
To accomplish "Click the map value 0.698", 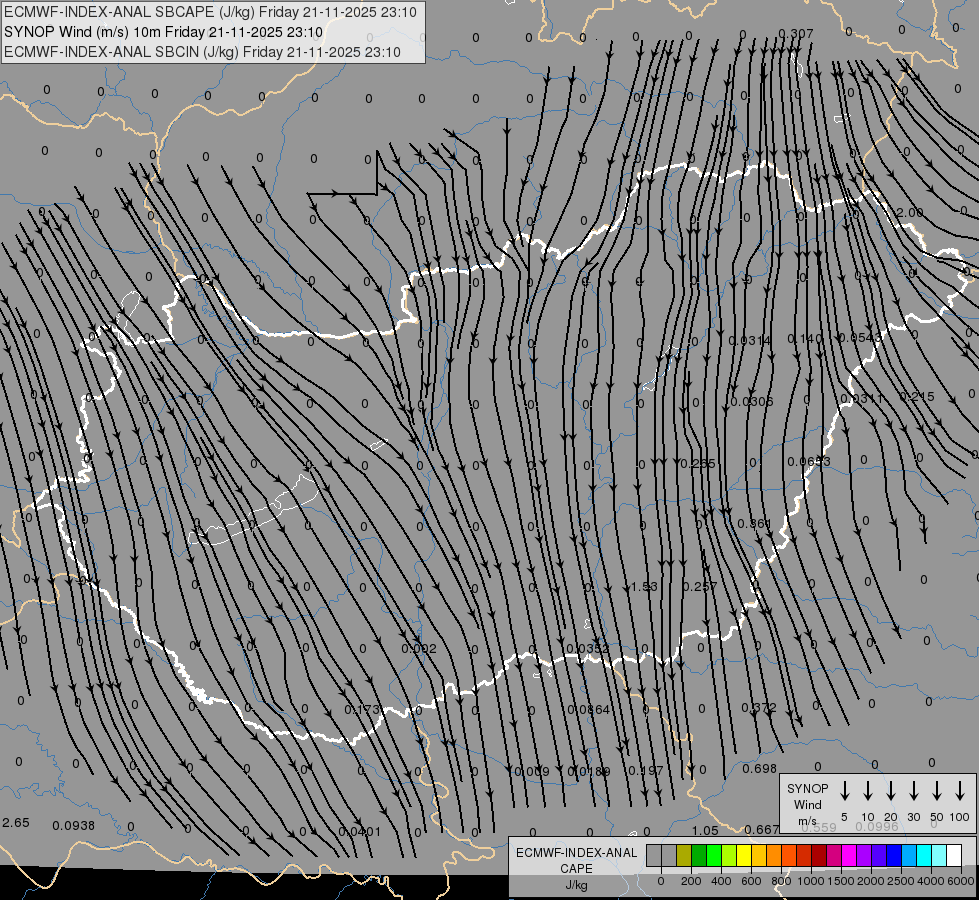I will [x=759, y=769].
